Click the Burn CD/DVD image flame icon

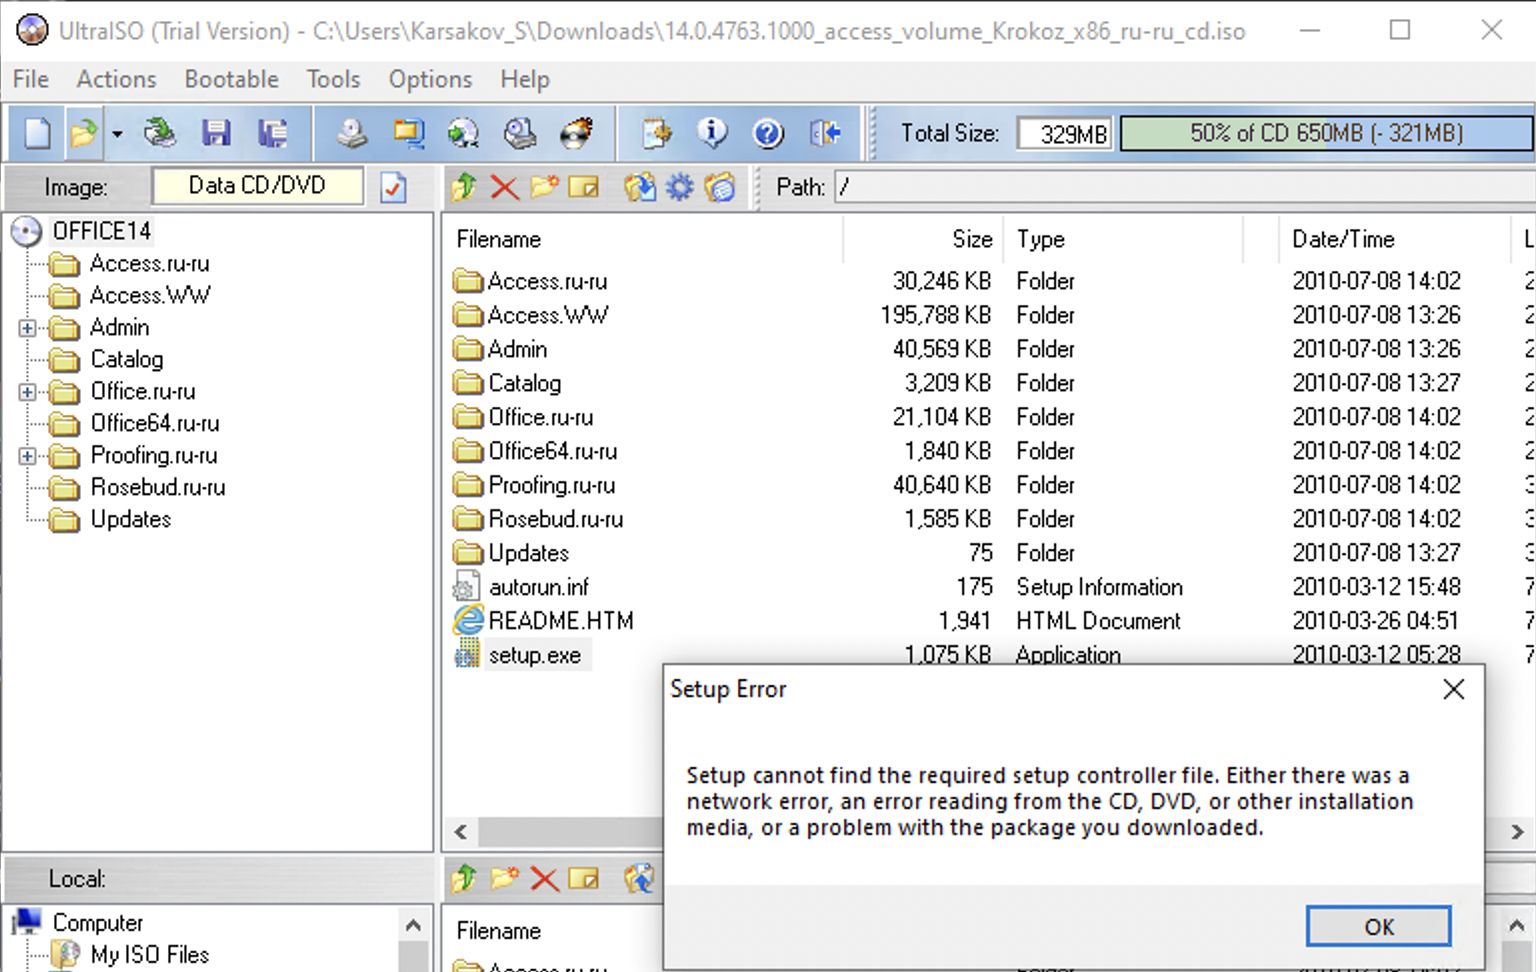tap(577, 133)
